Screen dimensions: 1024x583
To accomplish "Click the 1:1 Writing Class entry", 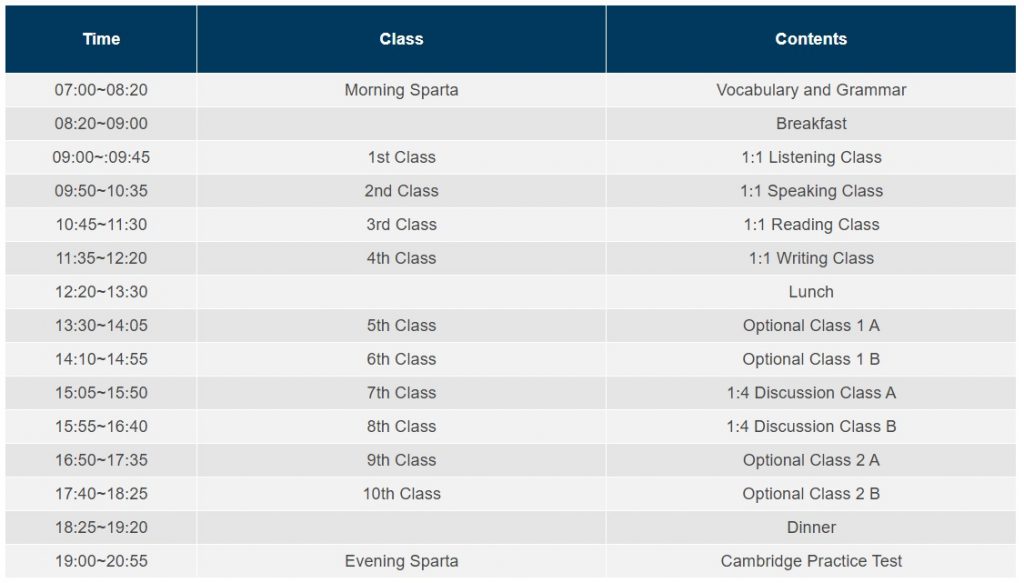I will tap(810, 258).
